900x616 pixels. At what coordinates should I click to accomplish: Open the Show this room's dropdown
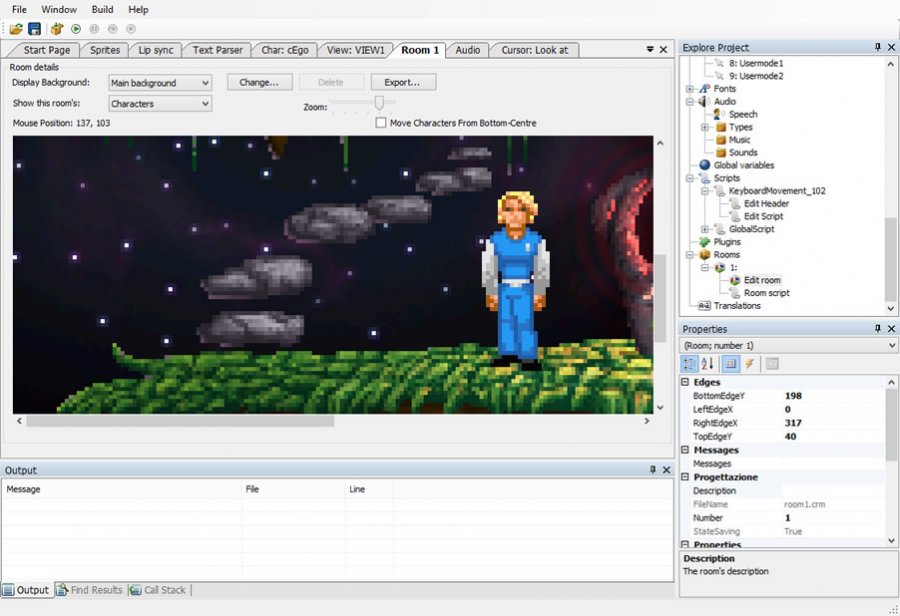160,103
